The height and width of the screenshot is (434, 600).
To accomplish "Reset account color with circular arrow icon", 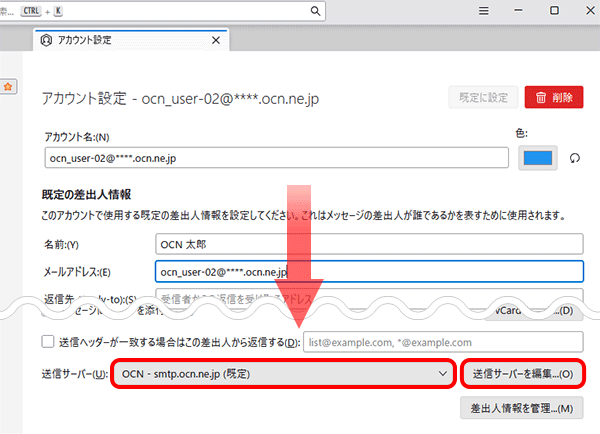I will click(x=574, y=158).
